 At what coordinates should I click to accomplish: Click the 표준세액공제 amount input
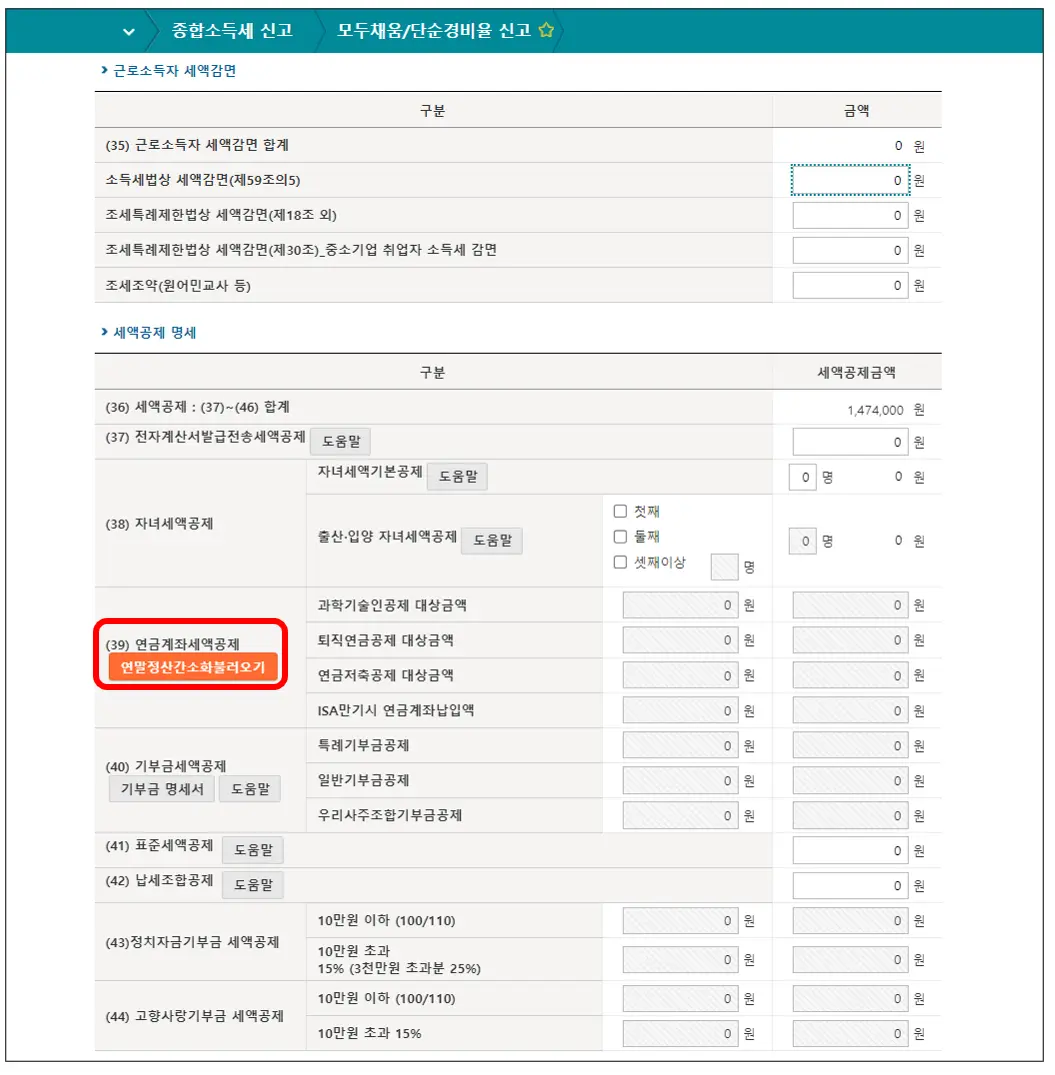coord(851,849)
